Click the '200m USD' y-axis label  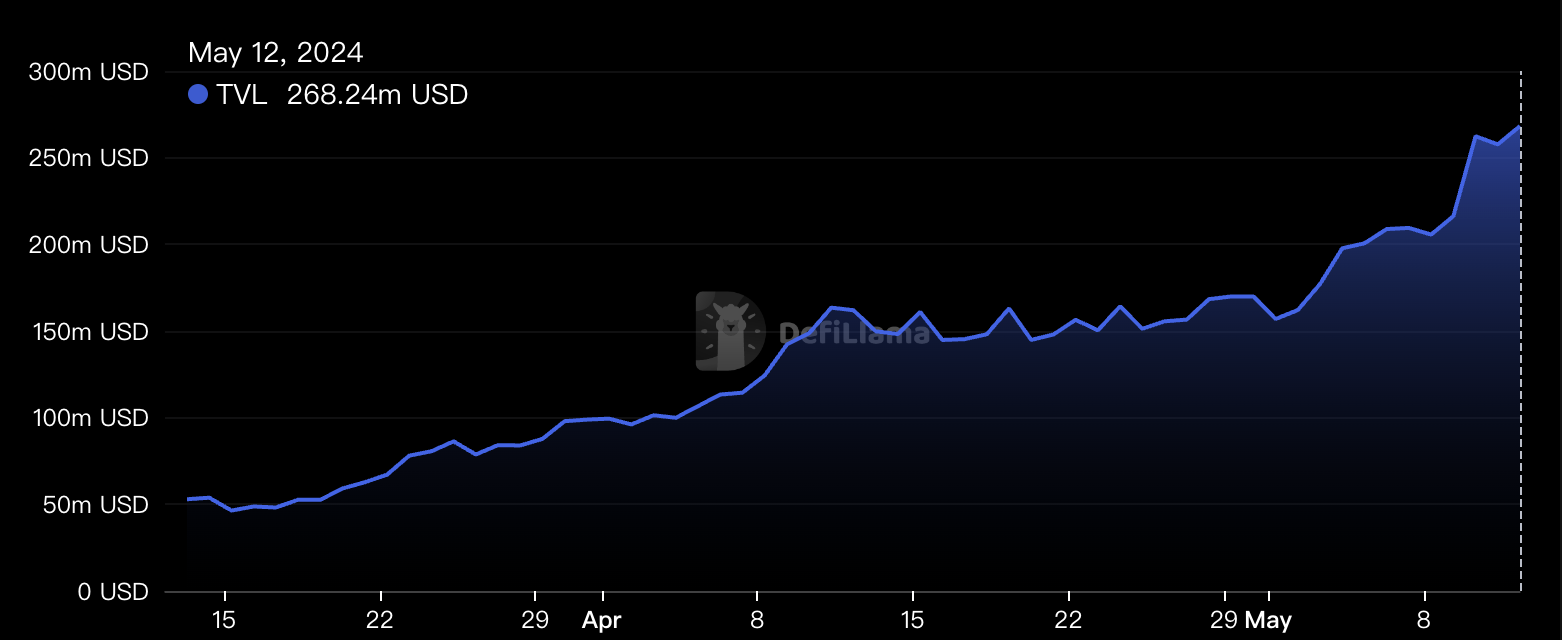pos(88,245)
